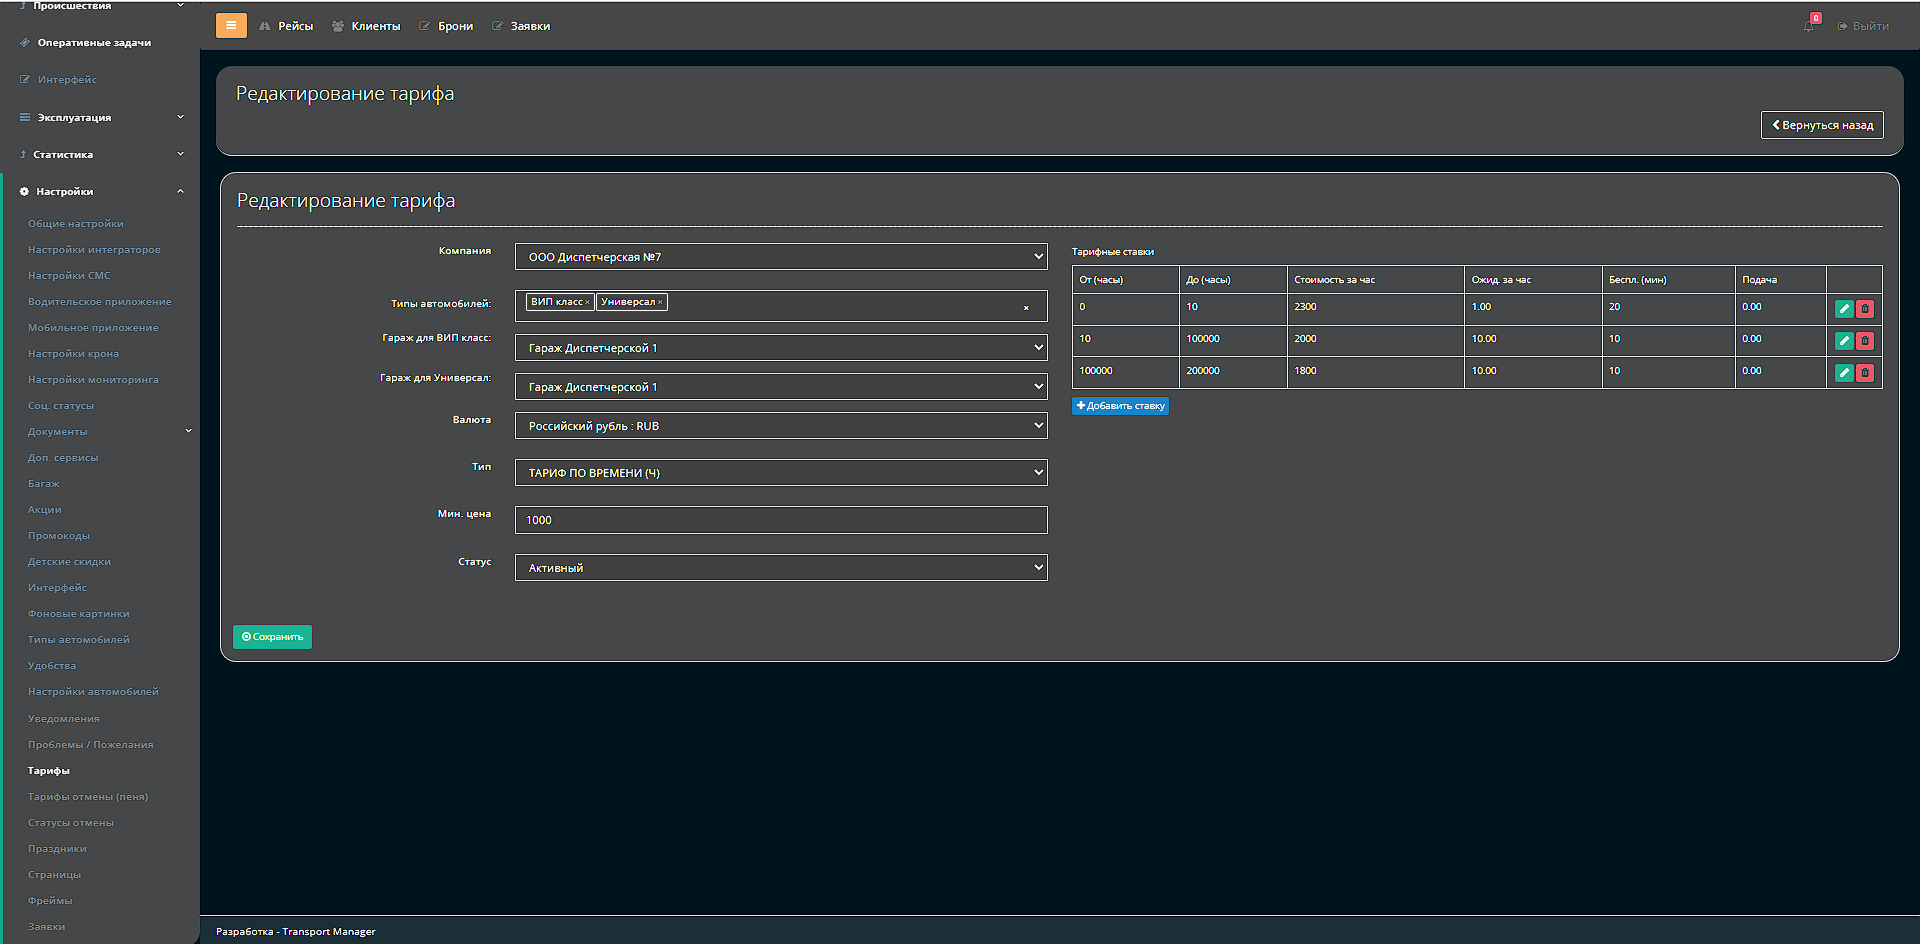Click the Сохранить button
The height and width of the screenshot is (944, 1920).
pos(272,637)
